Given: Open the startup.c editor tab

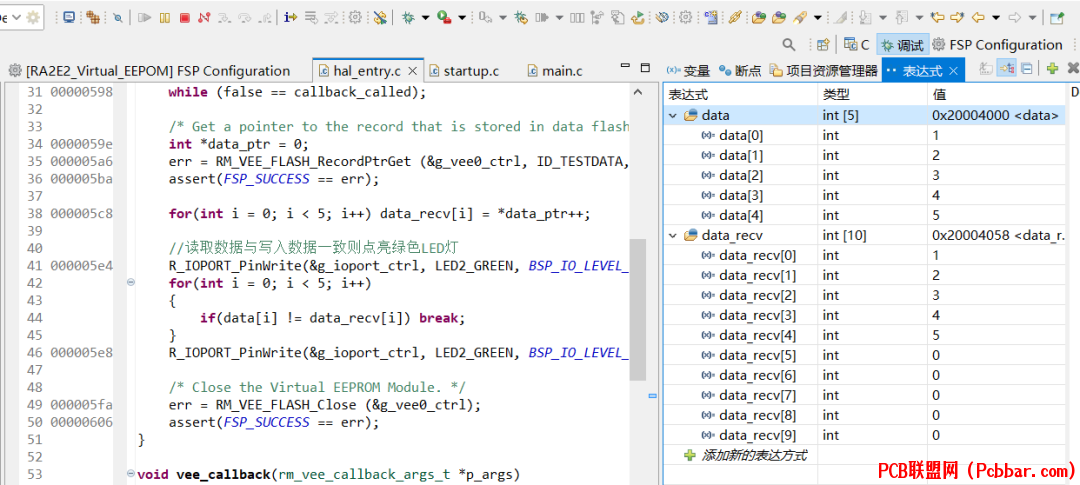Looking at the screenshot, I should click(x=464, y=71).
